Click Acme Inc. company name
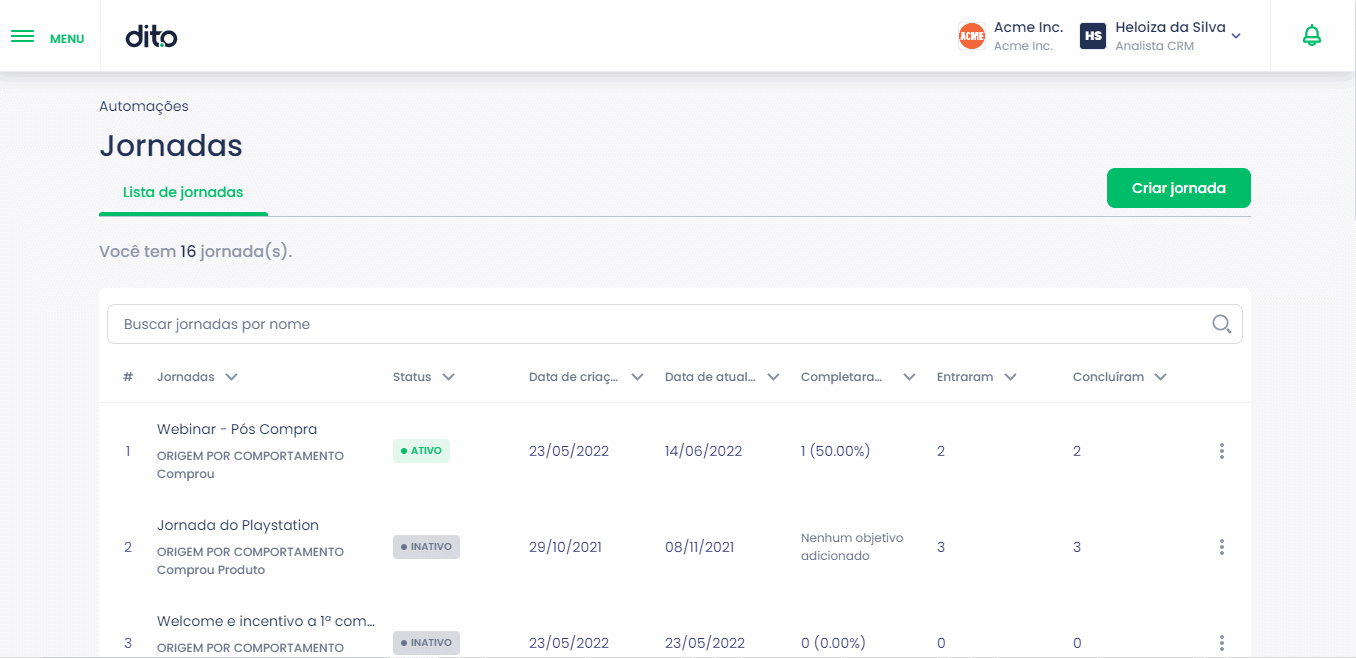This screenshot has height=658, width=1356. 1028,28
